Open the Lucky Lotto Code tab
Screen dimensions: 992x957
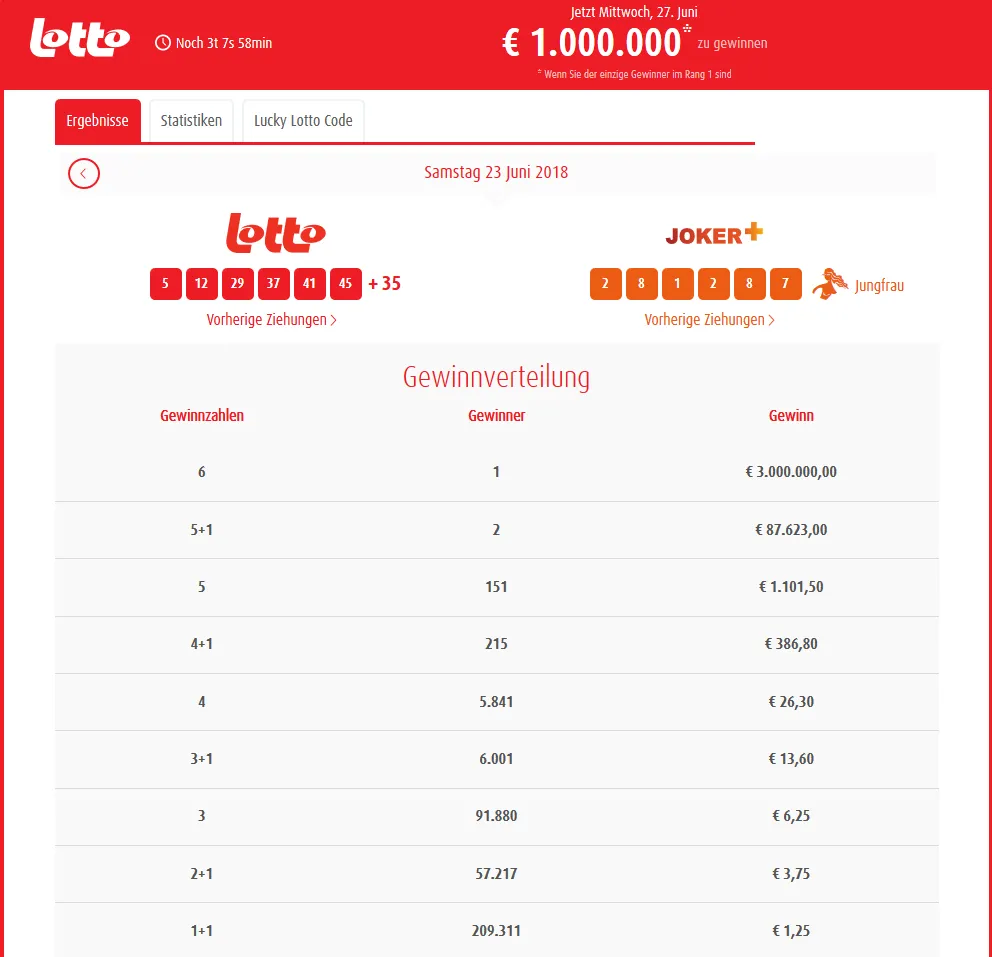point(303,121)
